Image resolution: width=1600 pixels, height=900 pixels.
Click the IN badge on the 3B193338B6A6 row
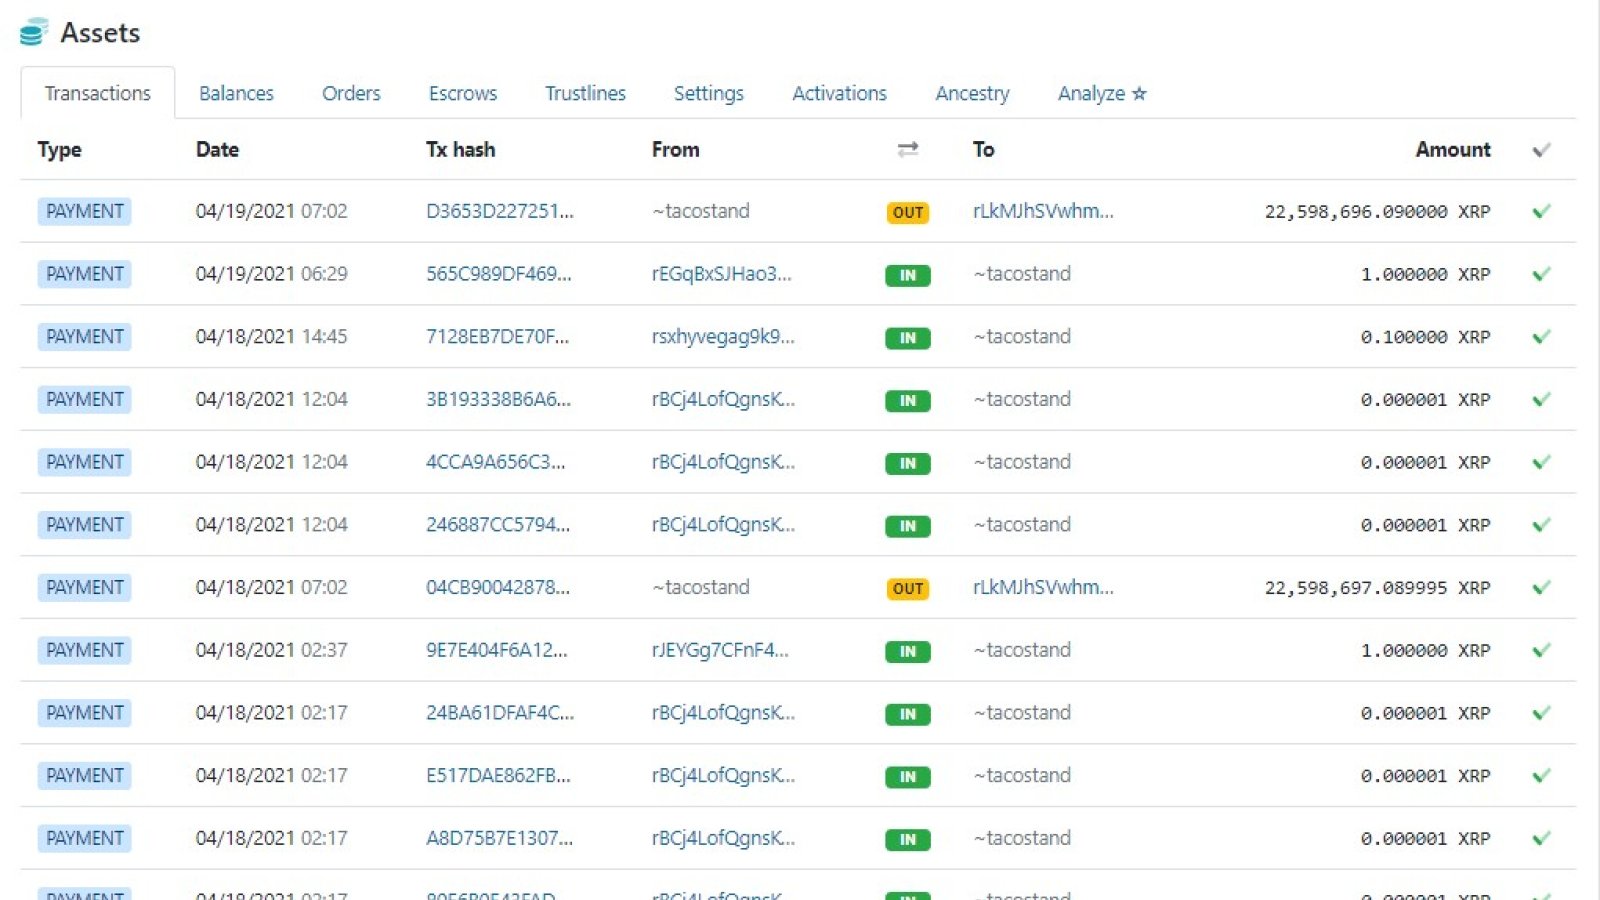[908, 400]
